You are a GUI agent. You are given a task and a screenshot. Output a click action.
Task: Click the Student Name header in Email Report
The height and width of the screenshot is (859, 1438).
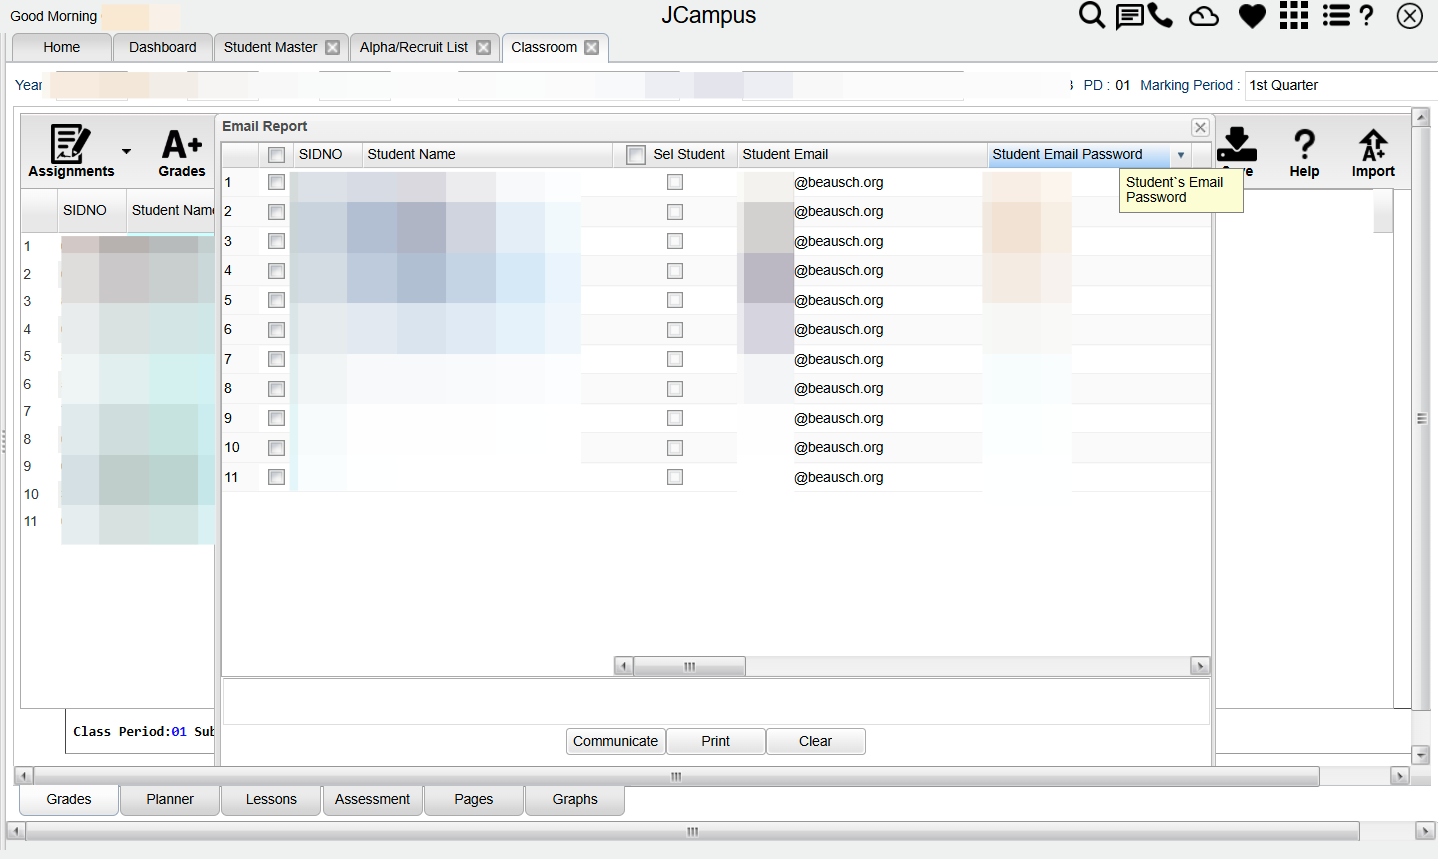487,155
